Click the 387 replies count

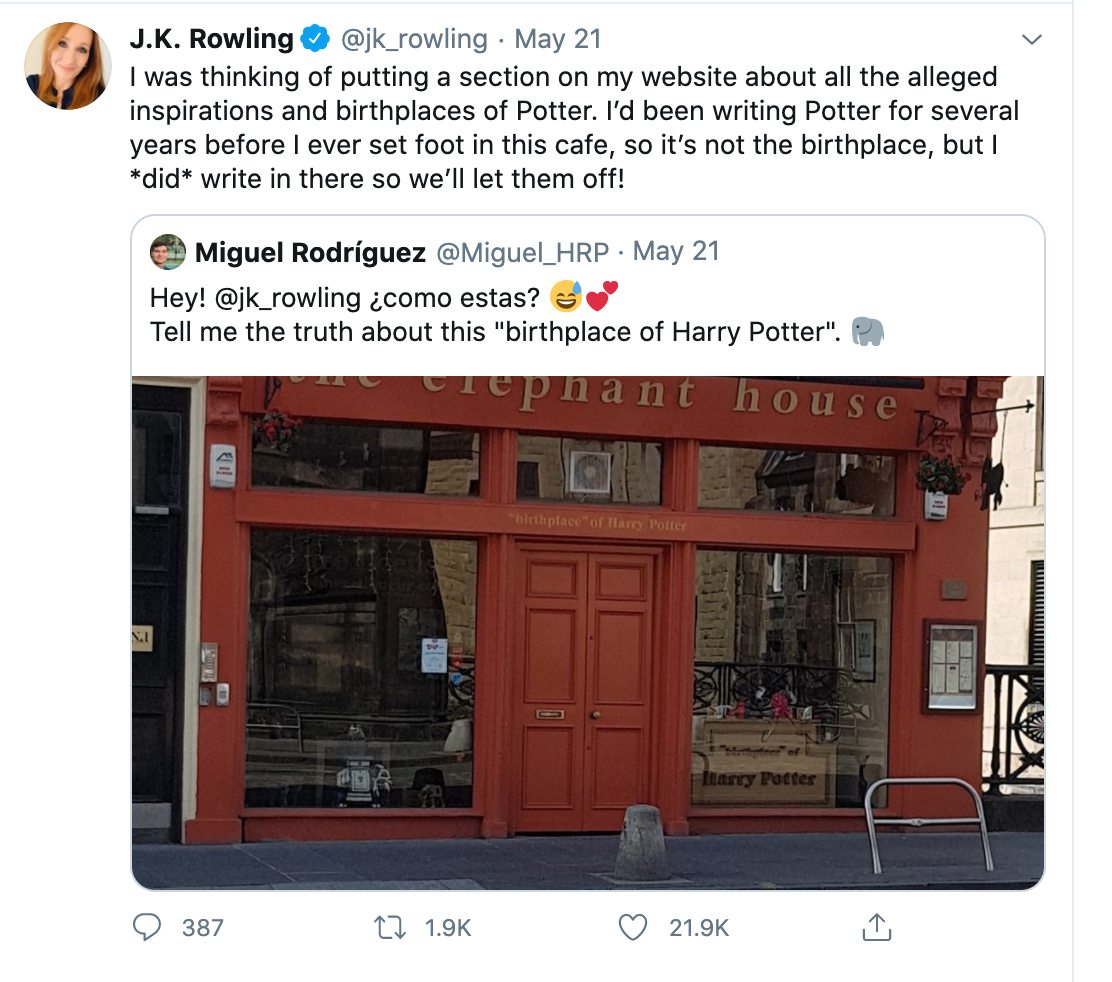pos(203,927)
